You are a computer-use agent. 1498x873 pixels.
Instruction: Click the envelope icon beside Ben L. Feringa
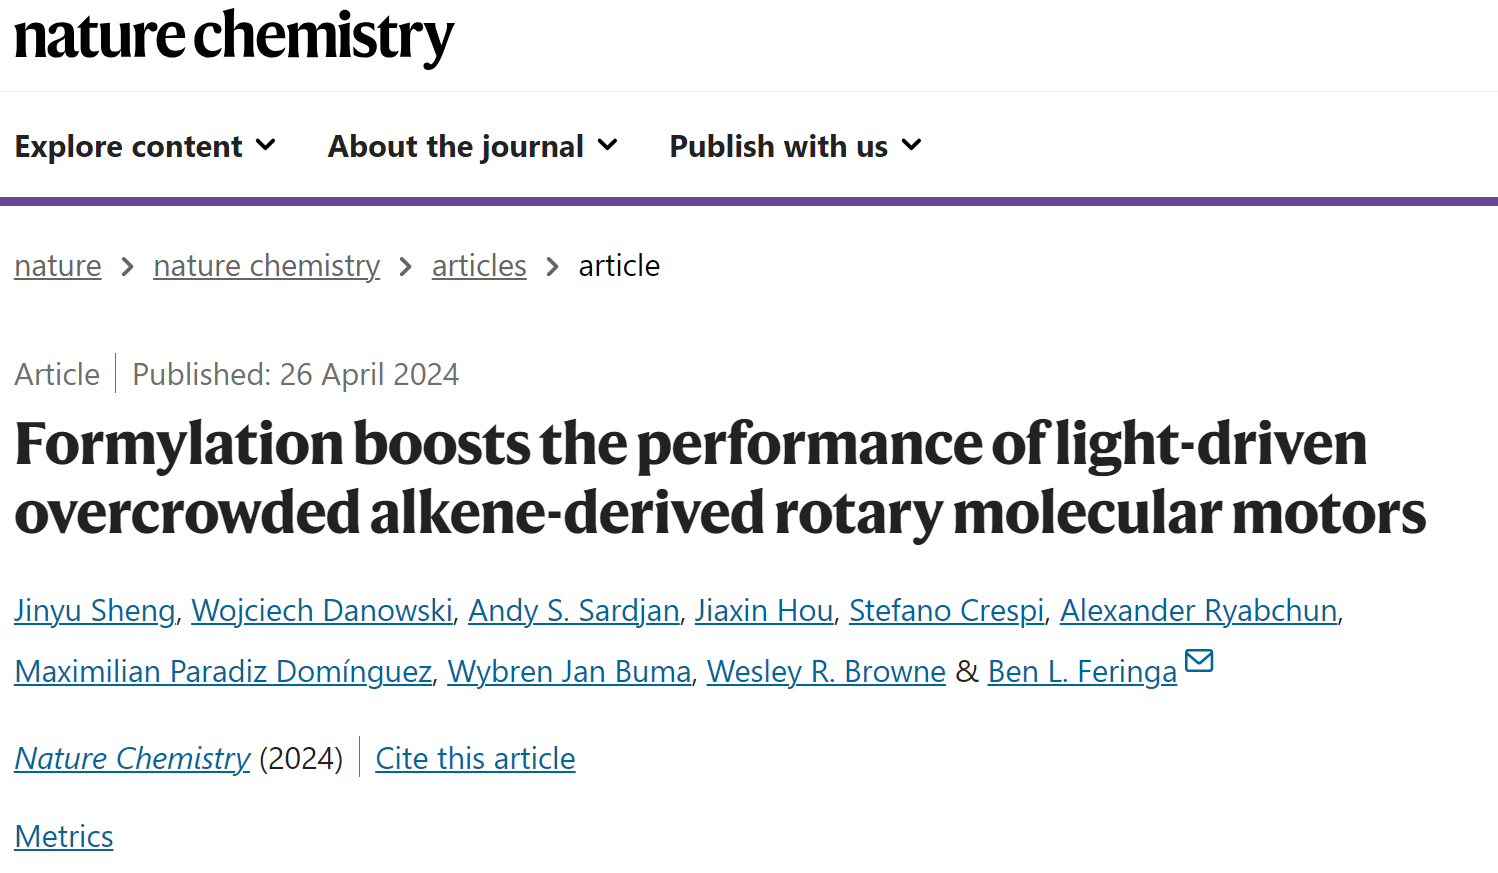(x=1199, y=661)
